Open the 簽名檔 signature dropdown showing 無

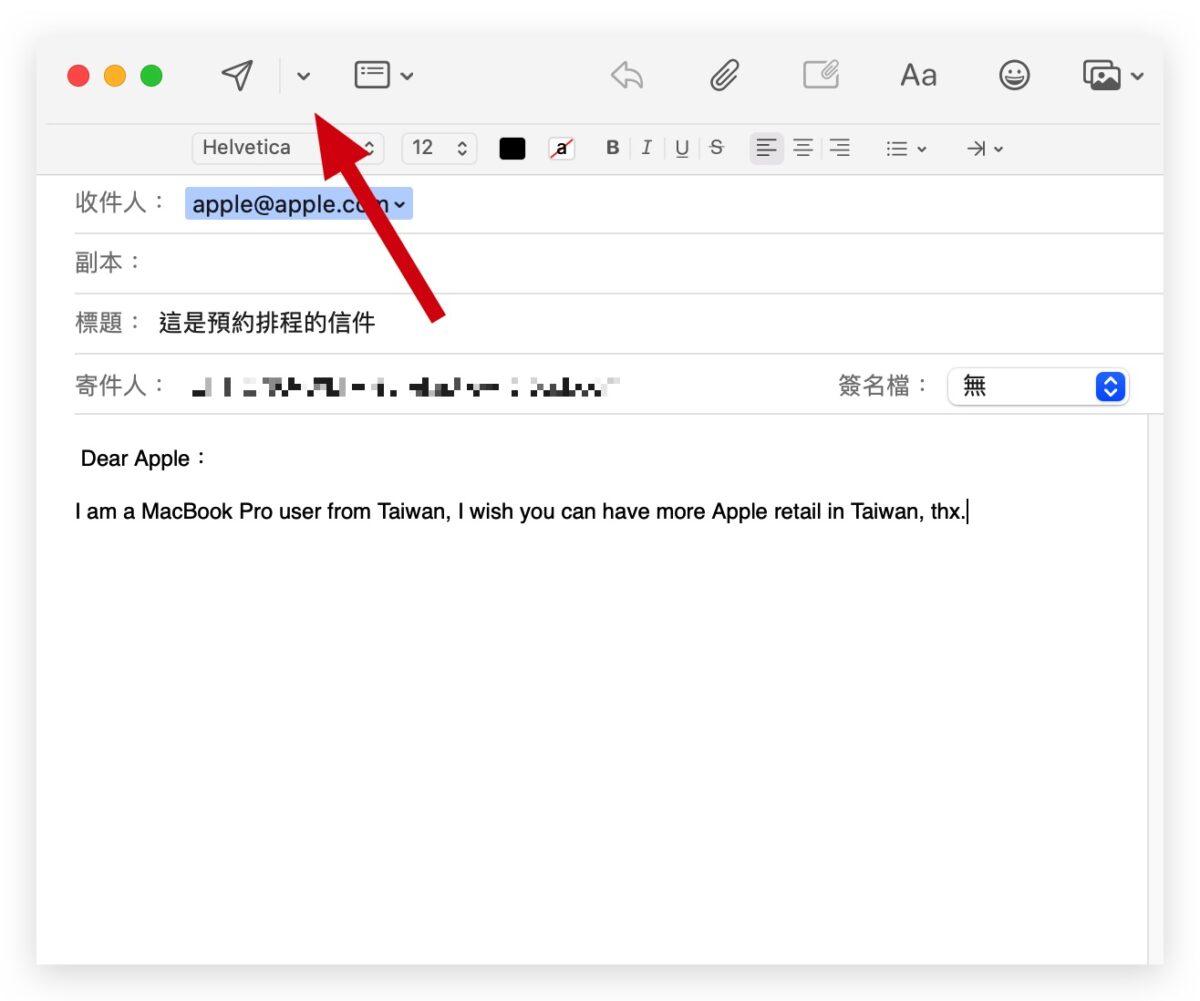pyautogui.click(x=1038, y=386)
